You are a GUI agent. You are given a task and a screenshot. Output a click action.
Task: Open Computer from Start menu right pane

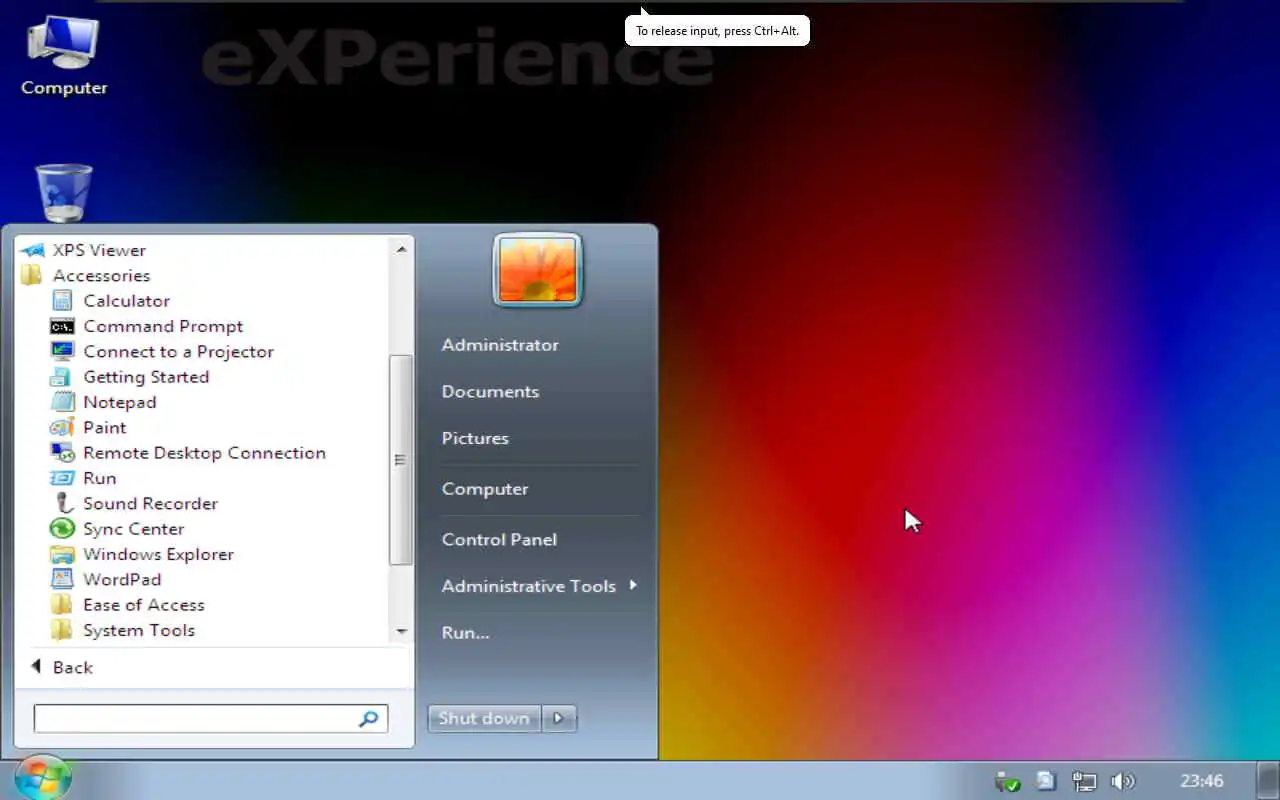pyautogui.click(x=485, y=489)
